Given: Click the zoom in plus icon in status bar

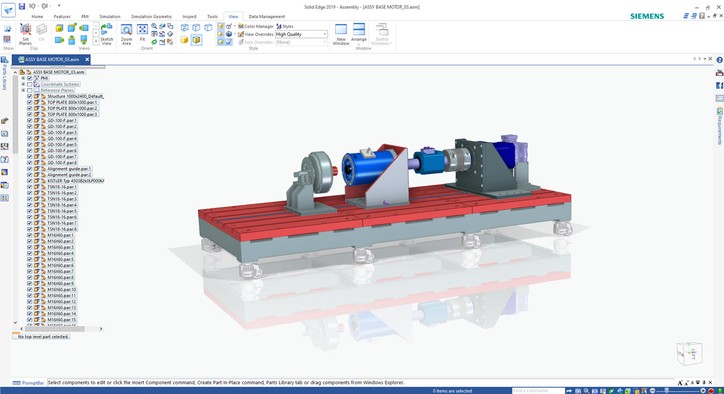Looking at the screenshot, I should (703, 391).
